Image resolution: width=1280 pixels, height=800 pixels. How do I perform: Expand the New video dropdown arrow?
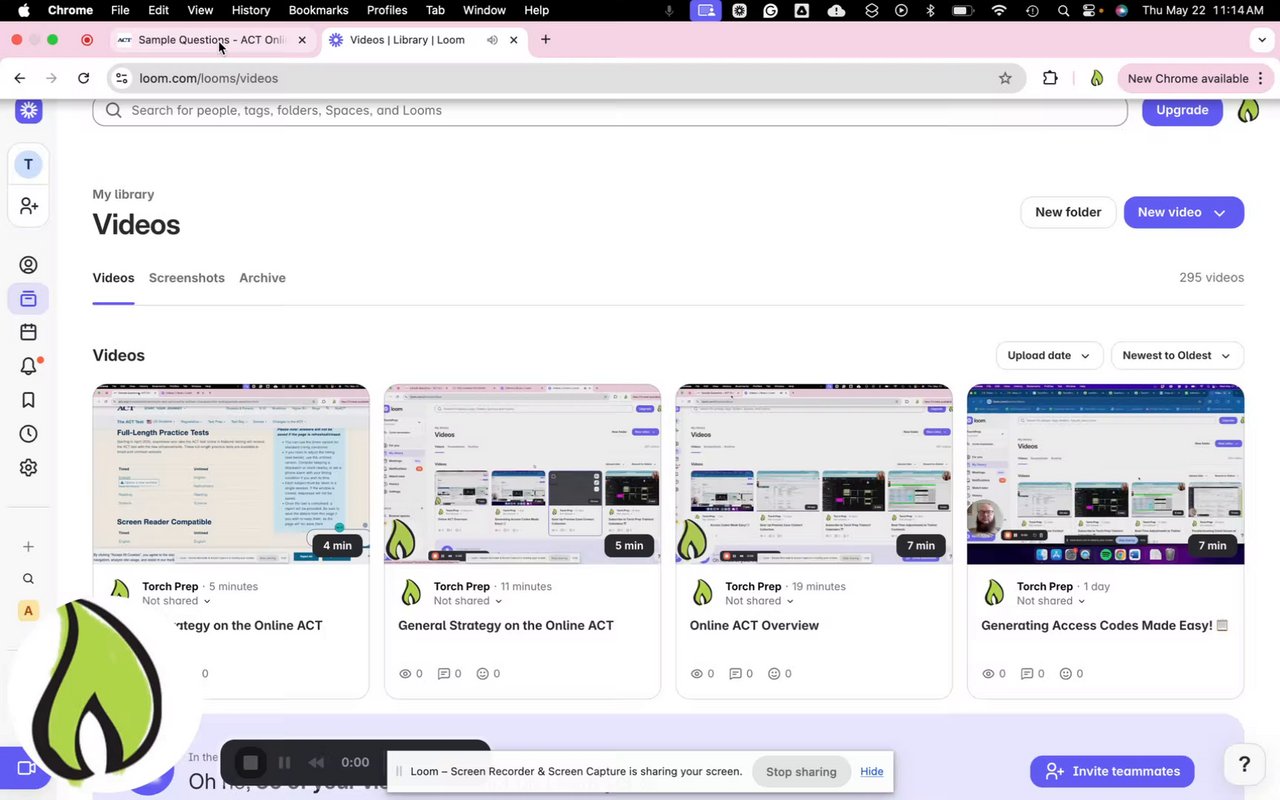pyautogui.click(x=1220, y=212)
